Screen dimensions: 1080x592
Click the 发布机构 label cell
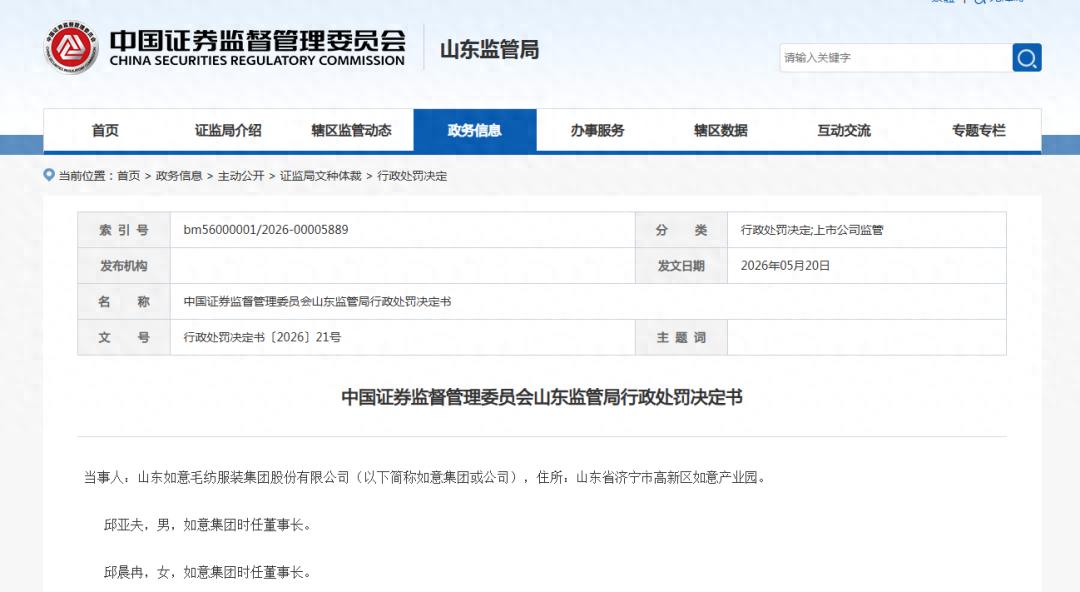click(x=124, y=265)
